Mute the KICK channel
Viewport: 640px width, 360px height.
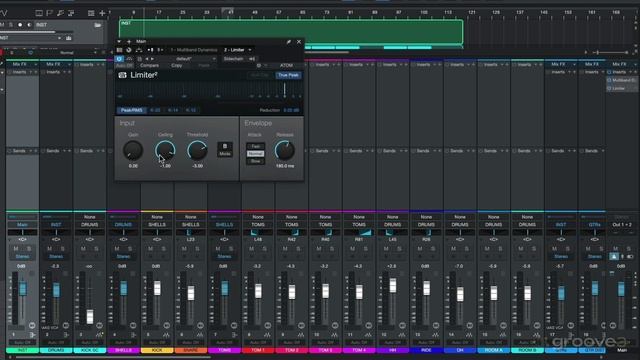[x=150, y=249]
